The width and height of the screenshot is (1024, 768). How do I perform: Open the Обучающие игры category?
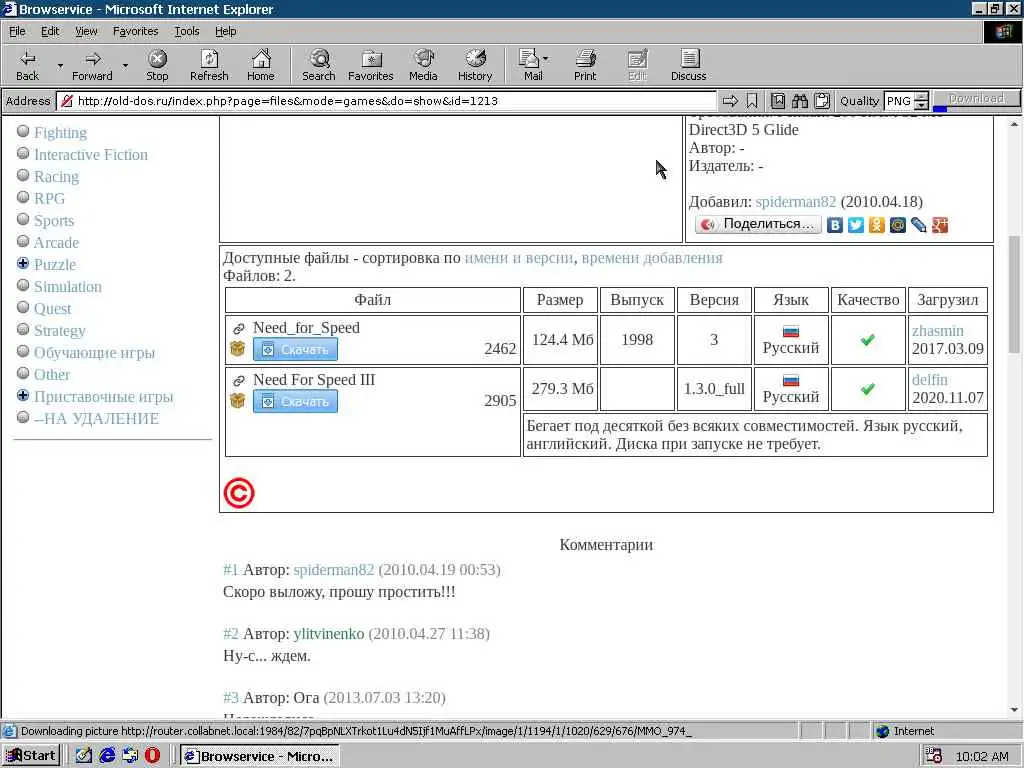(94, 353)
